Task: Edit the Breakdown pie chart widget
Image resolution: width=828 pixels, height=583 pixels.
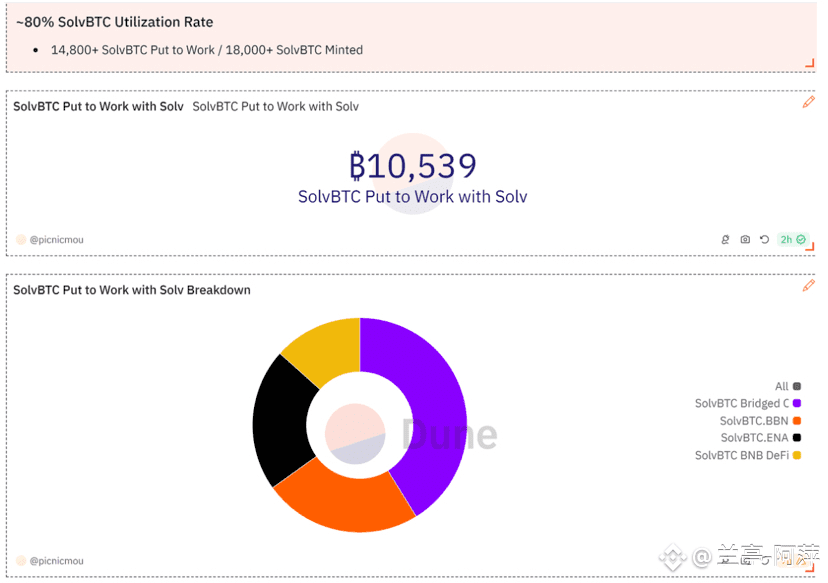Action: (808, 286)
